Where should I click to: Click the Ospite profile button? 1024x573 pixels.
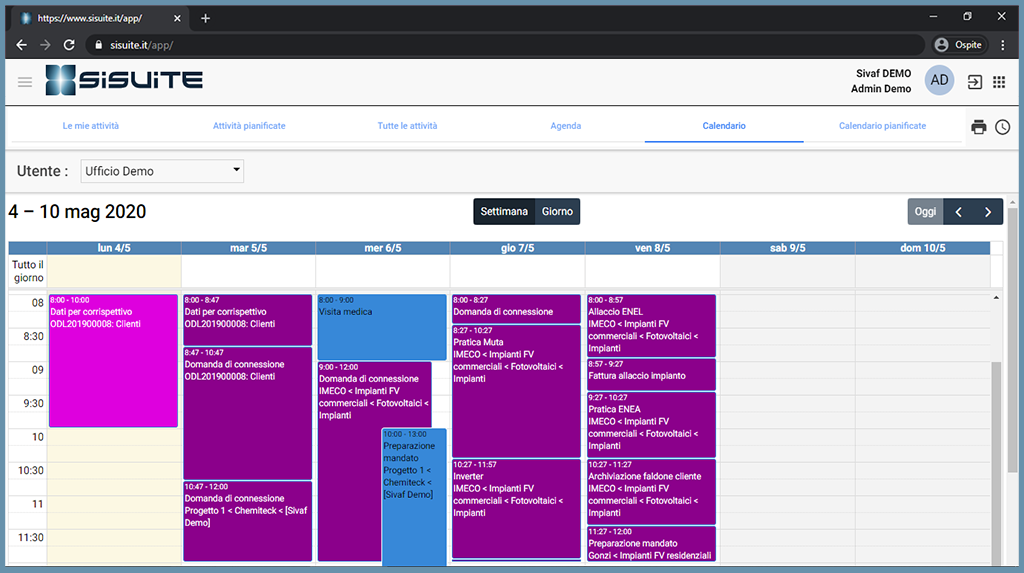(958, 45)
